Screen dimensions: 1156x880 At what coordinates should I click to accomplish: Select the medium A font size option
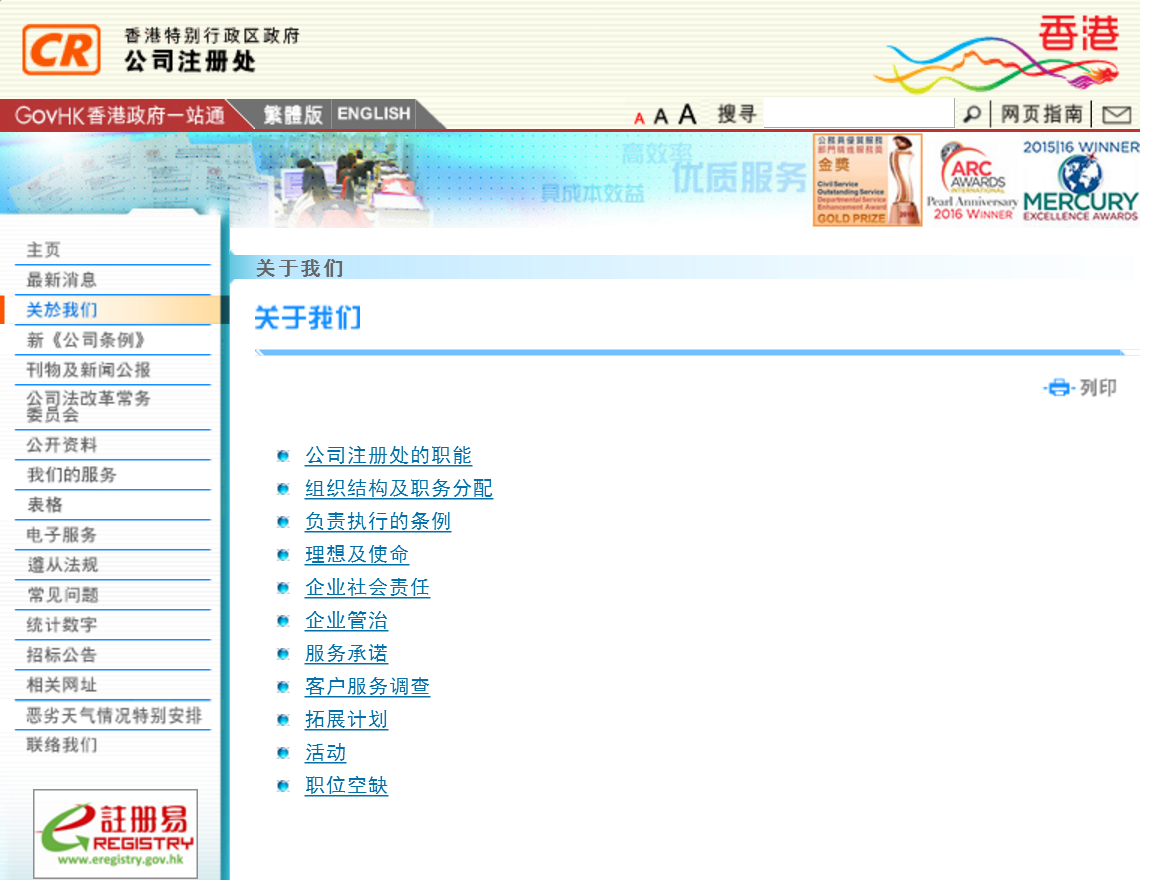[x=662, y=114]
